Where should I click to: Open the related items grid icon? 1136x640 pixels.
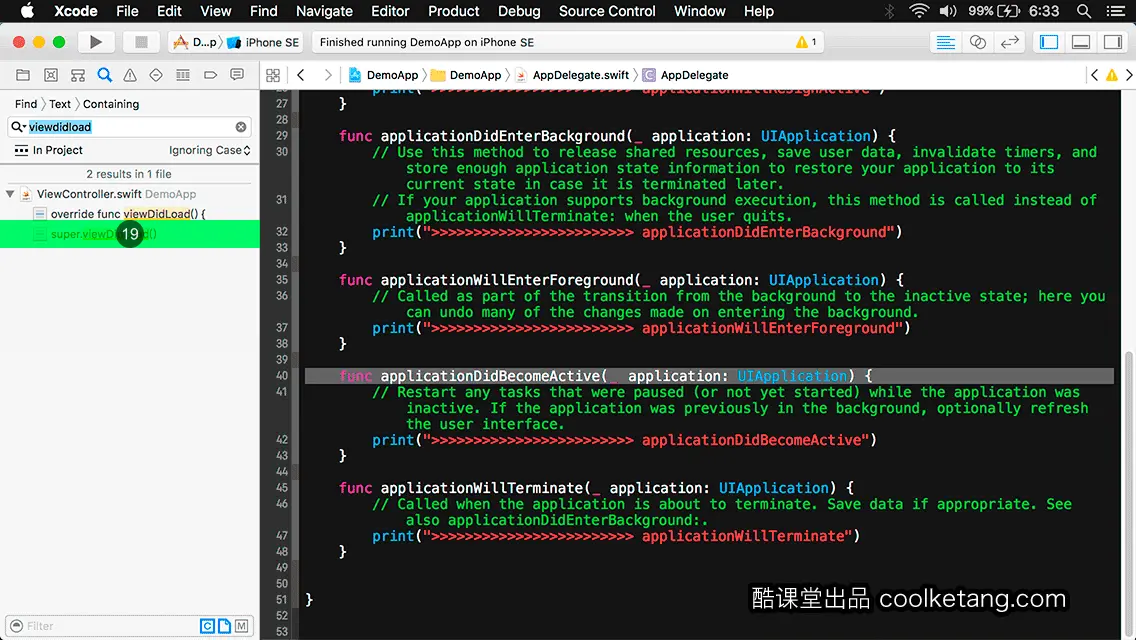[x=273, y=75]
